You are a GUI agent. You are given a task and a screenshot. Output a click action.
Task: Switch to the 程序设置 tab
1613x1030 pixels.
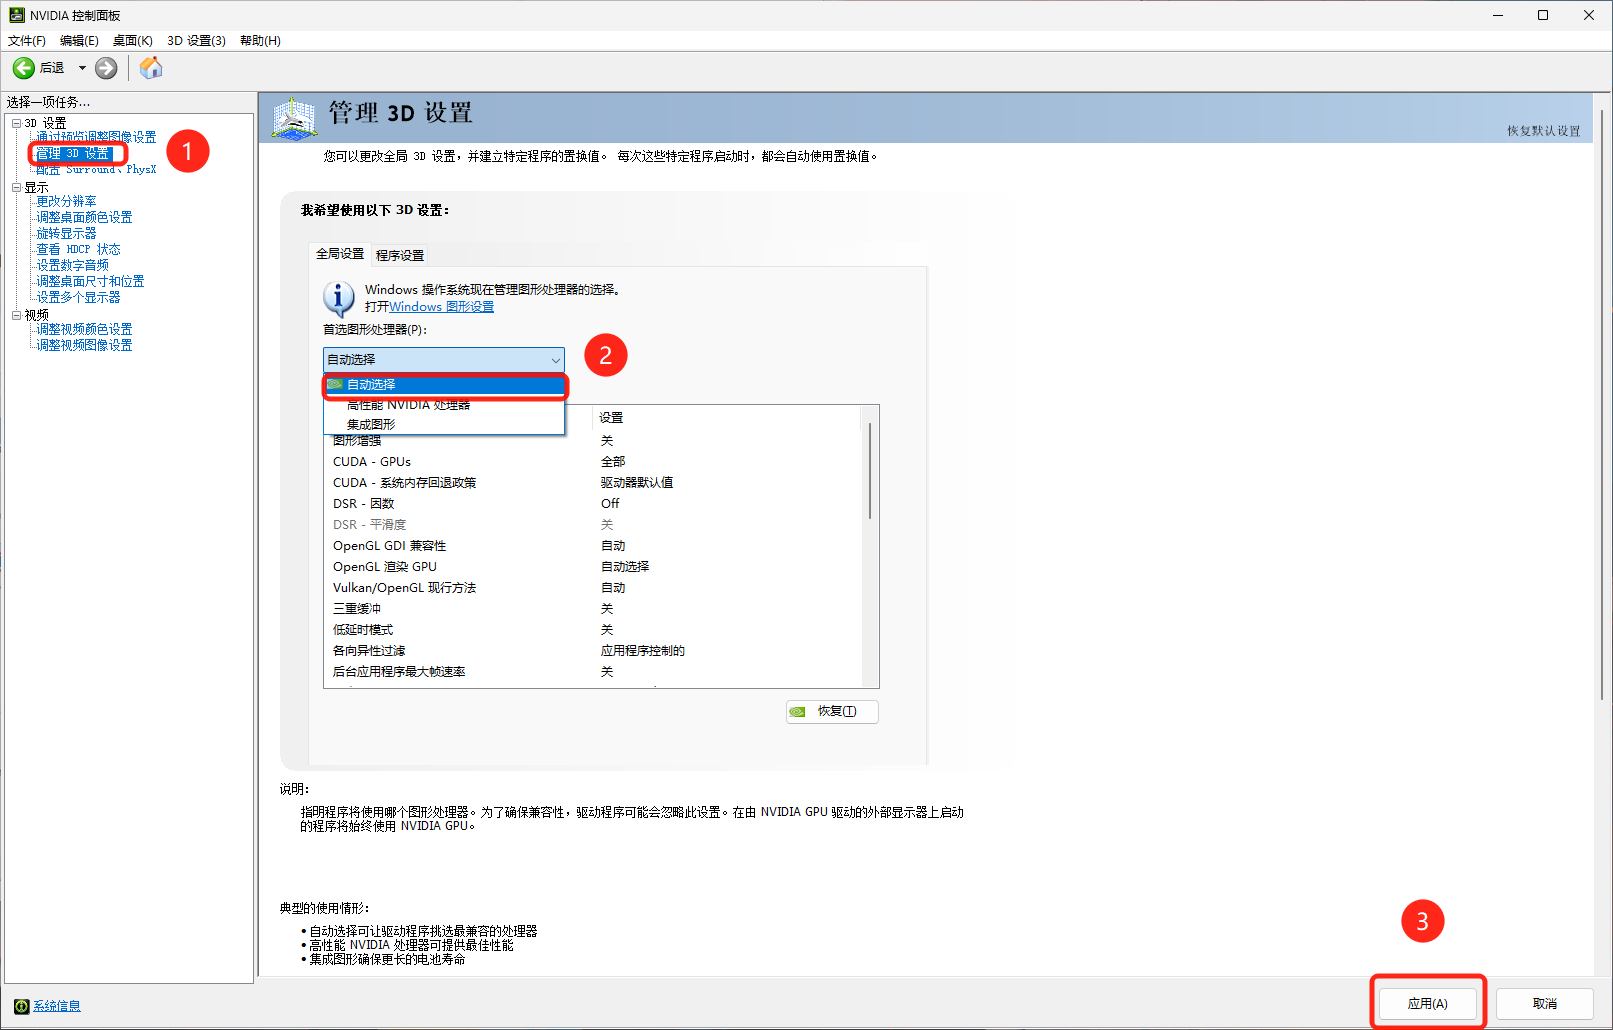click(x=400, y=255)
